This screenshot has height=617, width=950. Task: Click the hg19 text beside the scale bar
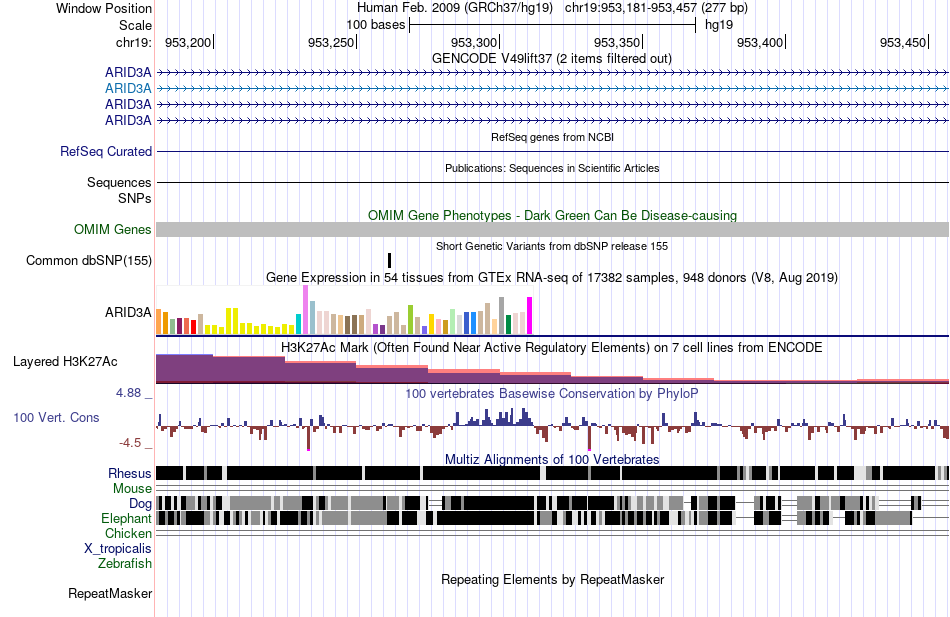(x=719, y=25)
